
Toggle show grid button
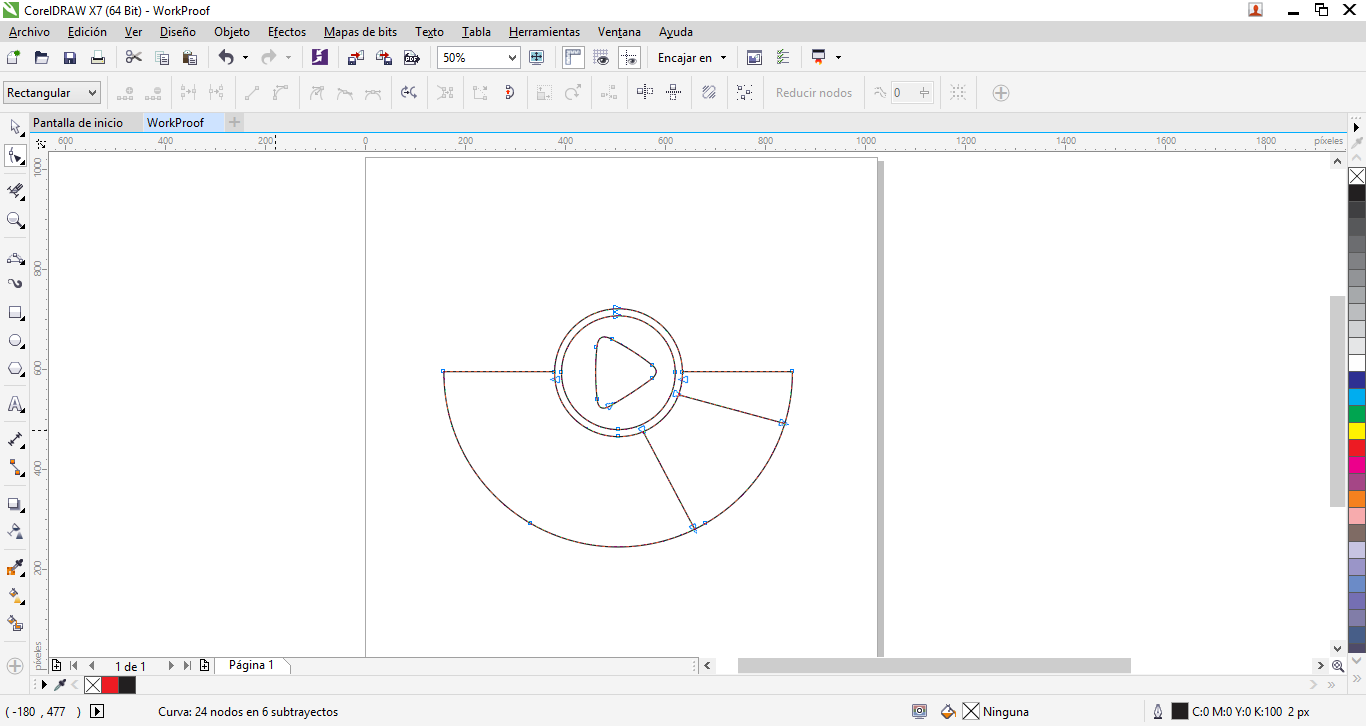pos(601,58)
